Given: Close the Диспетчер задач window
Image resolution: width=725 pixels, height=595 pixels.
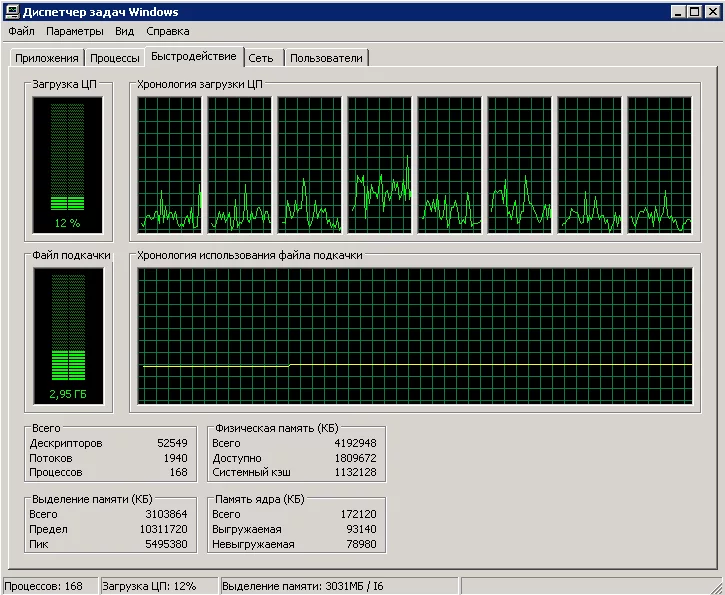Looking at the screenshot, I should coord(713,12).
